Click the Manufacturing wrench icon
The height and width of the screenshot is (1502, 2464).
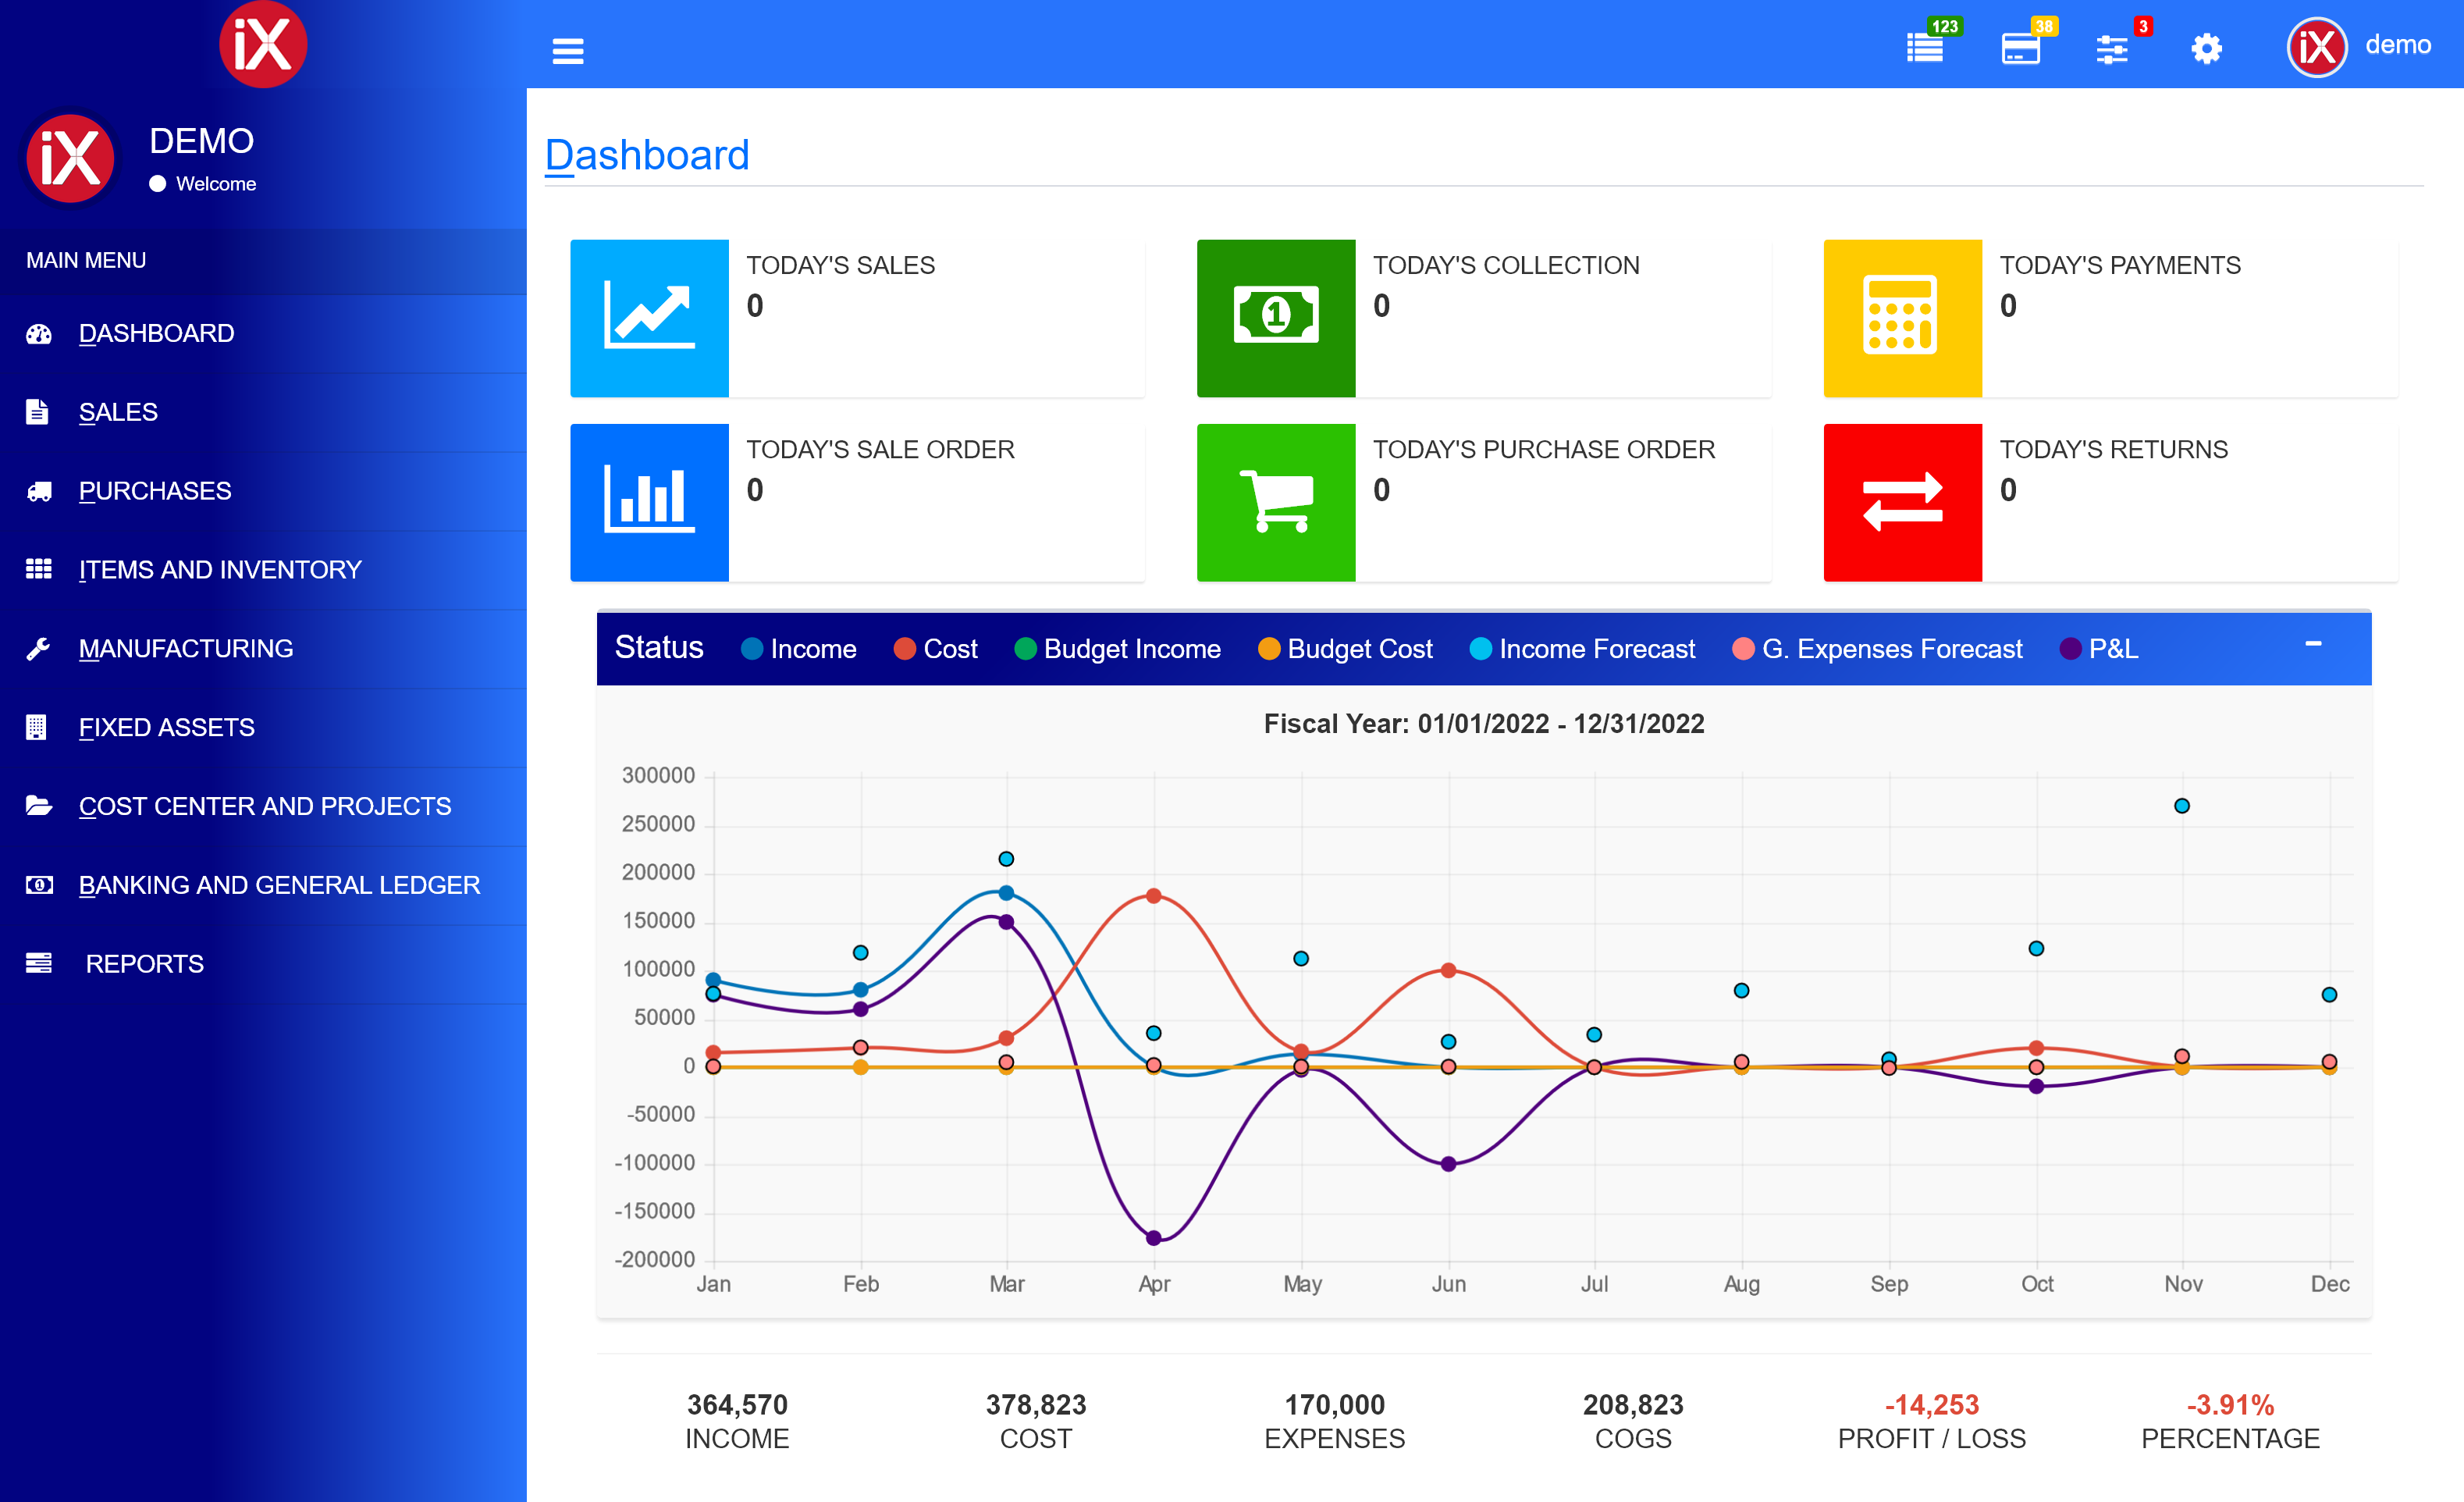[x=38, y=648]
